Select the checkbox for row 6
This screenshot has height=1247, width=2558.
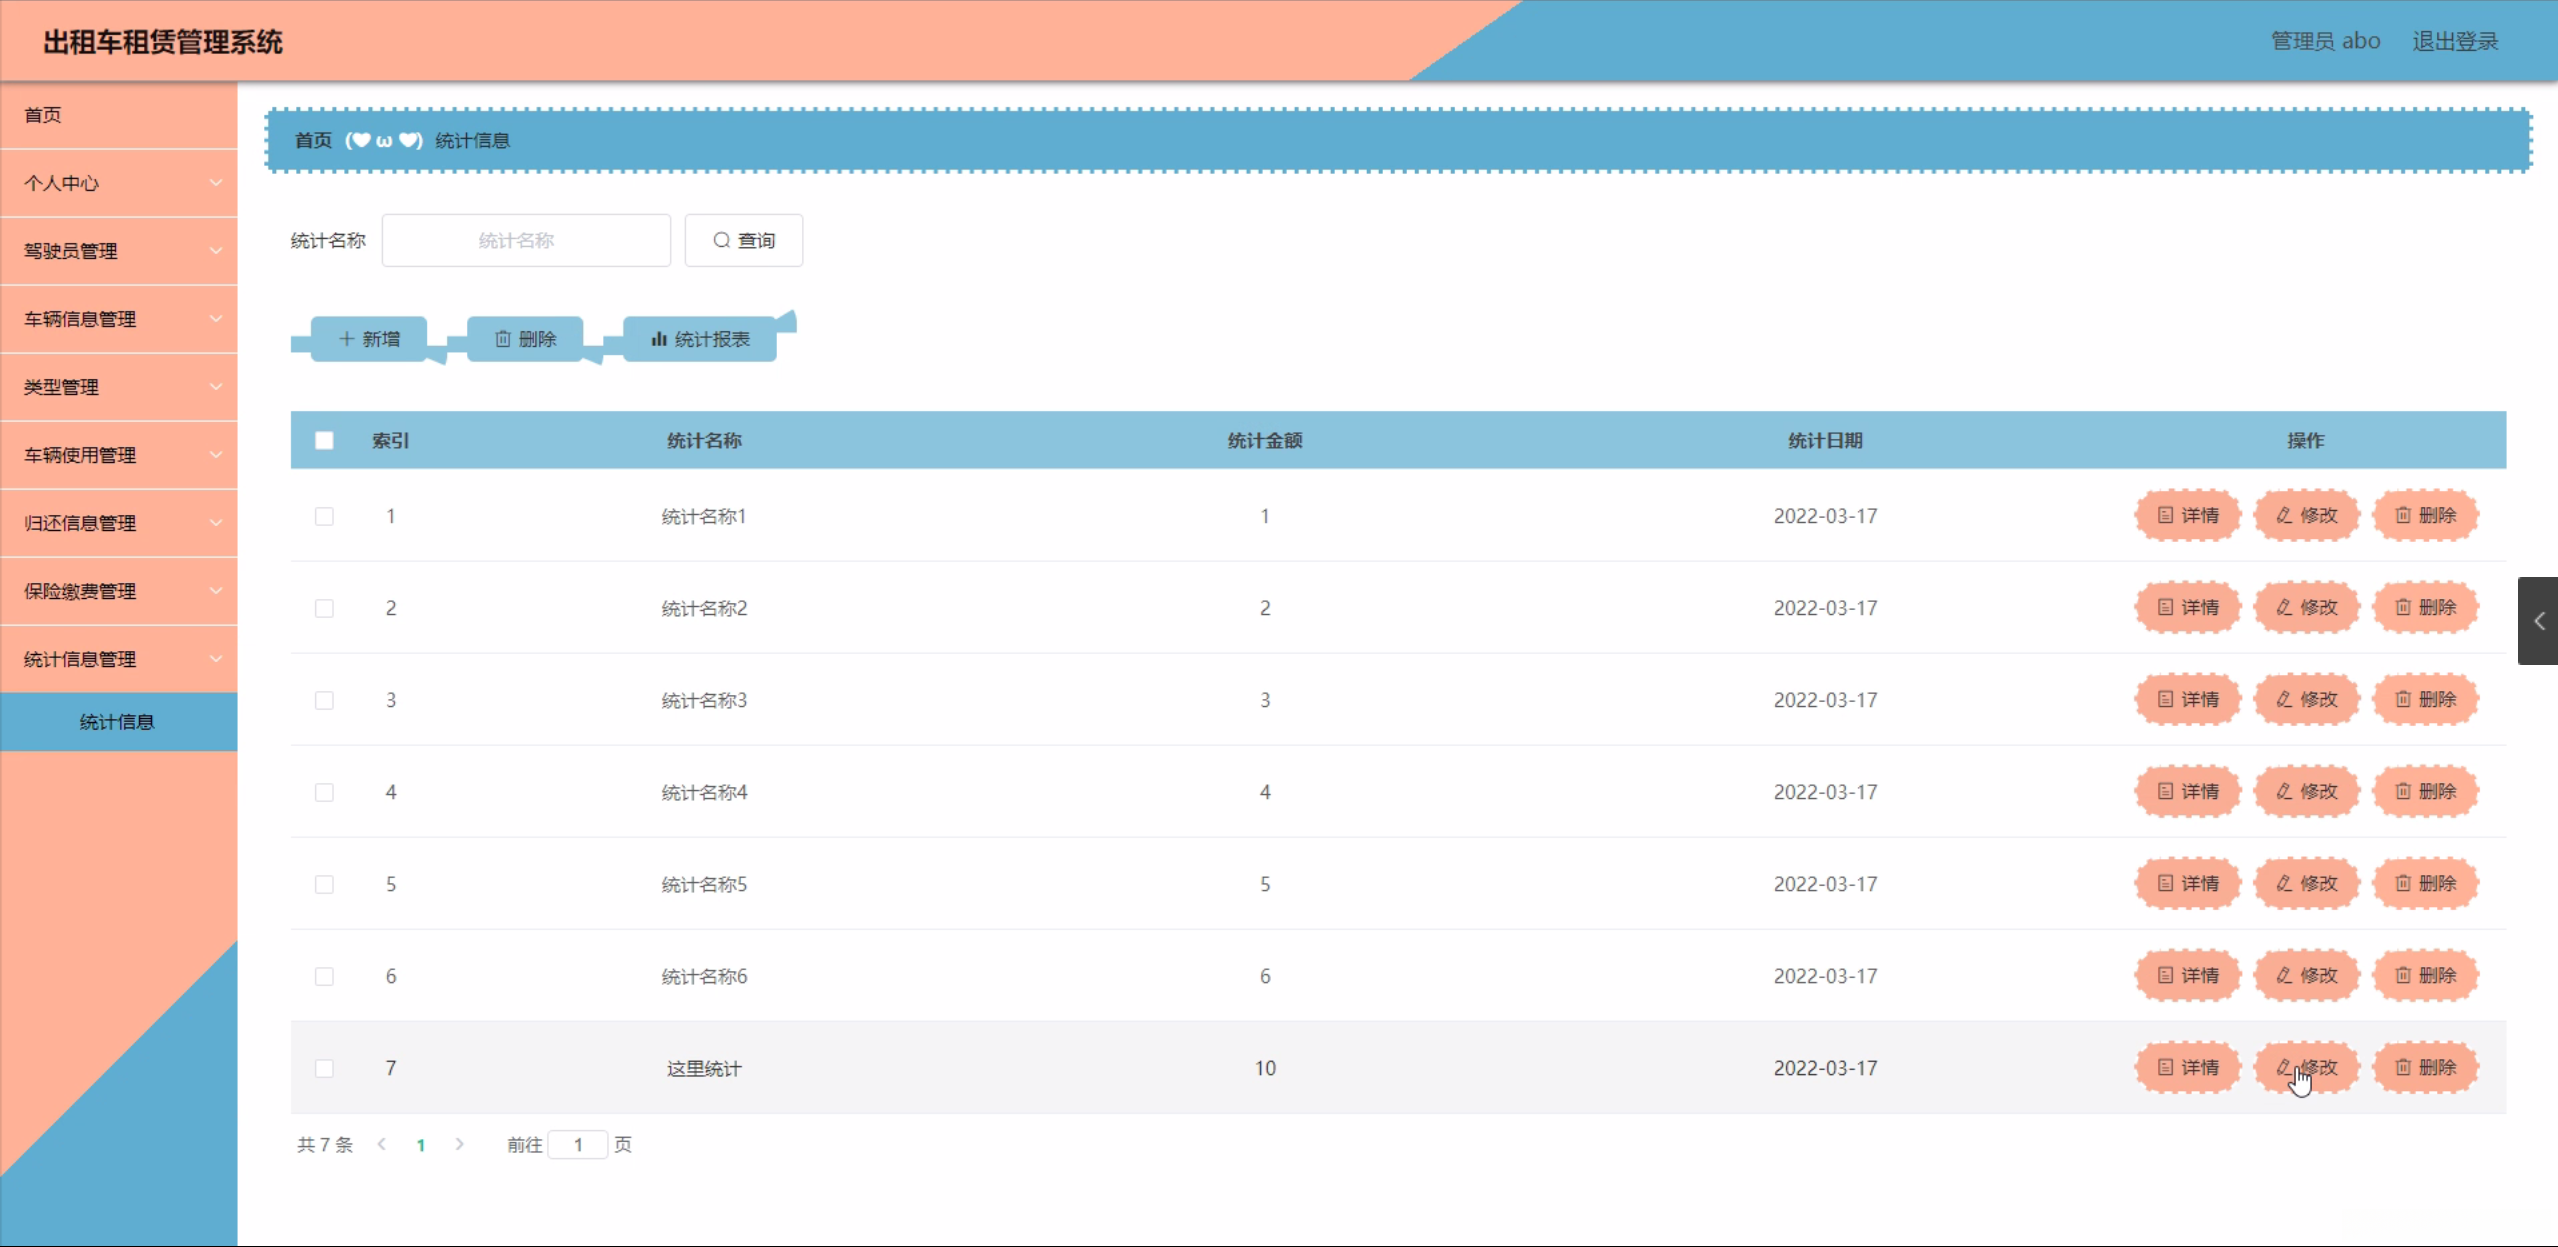(x=324, y=976)
